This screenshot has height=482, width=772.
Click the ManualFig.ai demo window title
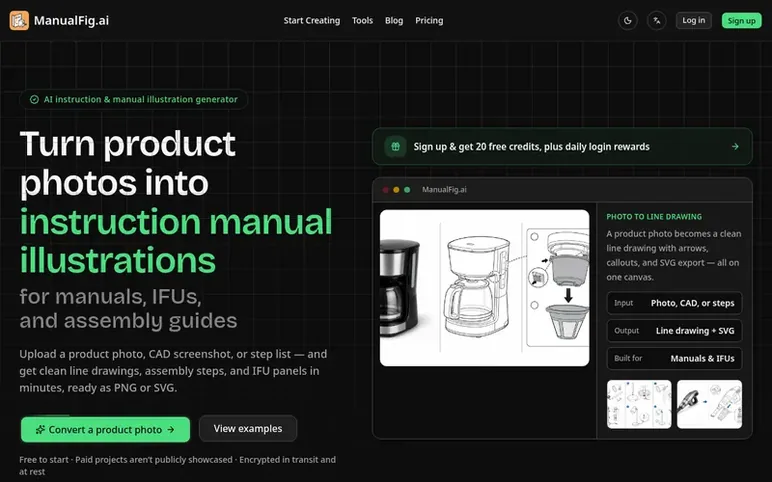[444, 190]
